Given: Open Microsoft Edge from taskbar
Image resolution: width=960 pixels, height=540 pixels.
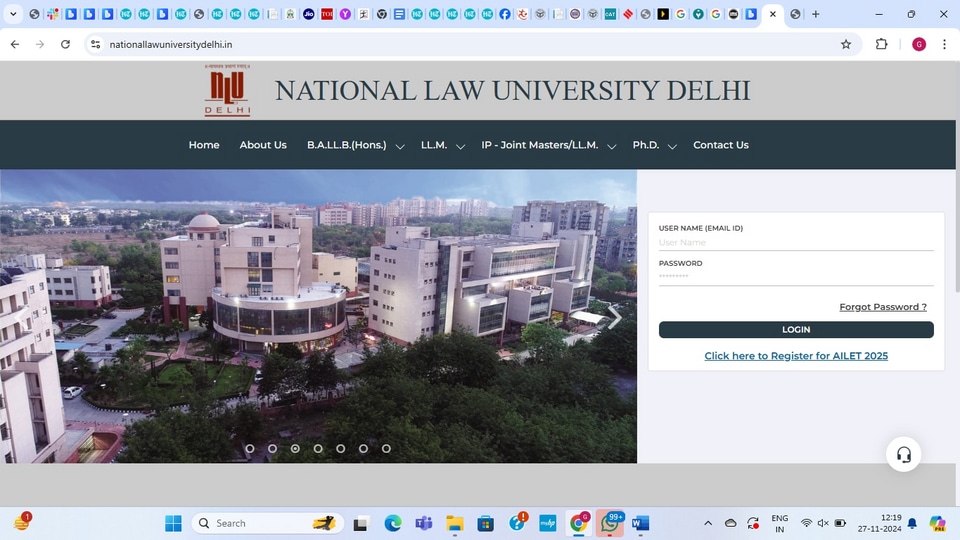Looking at the screenshot, I should (x=392, y=523).
